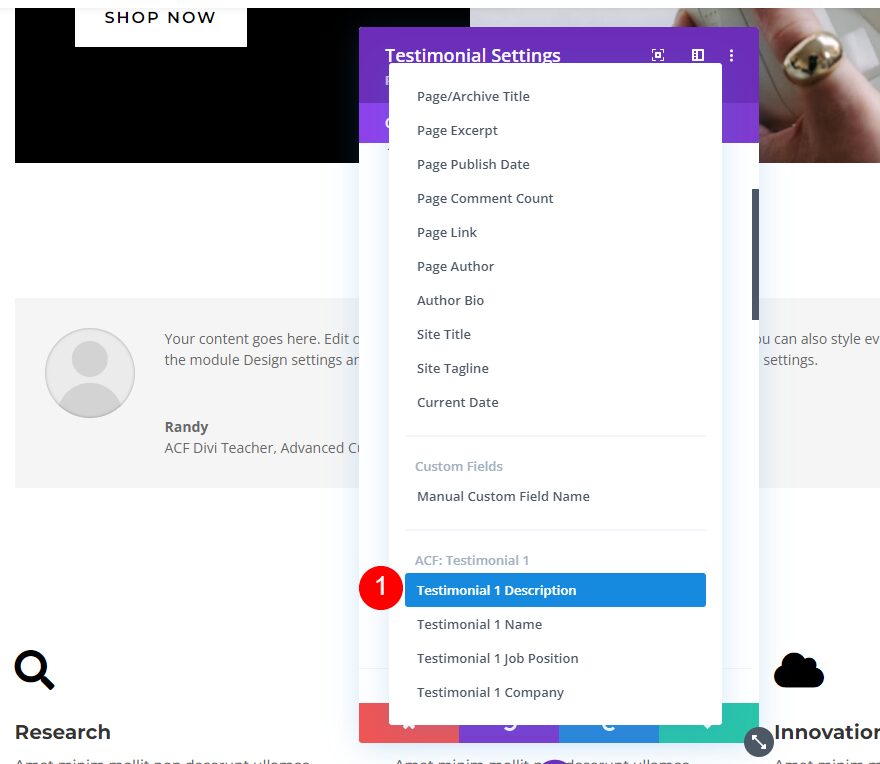Select Testimonial 1 Description option
The height and width of the screenshot is (764, 880).
tap(555, 590)
